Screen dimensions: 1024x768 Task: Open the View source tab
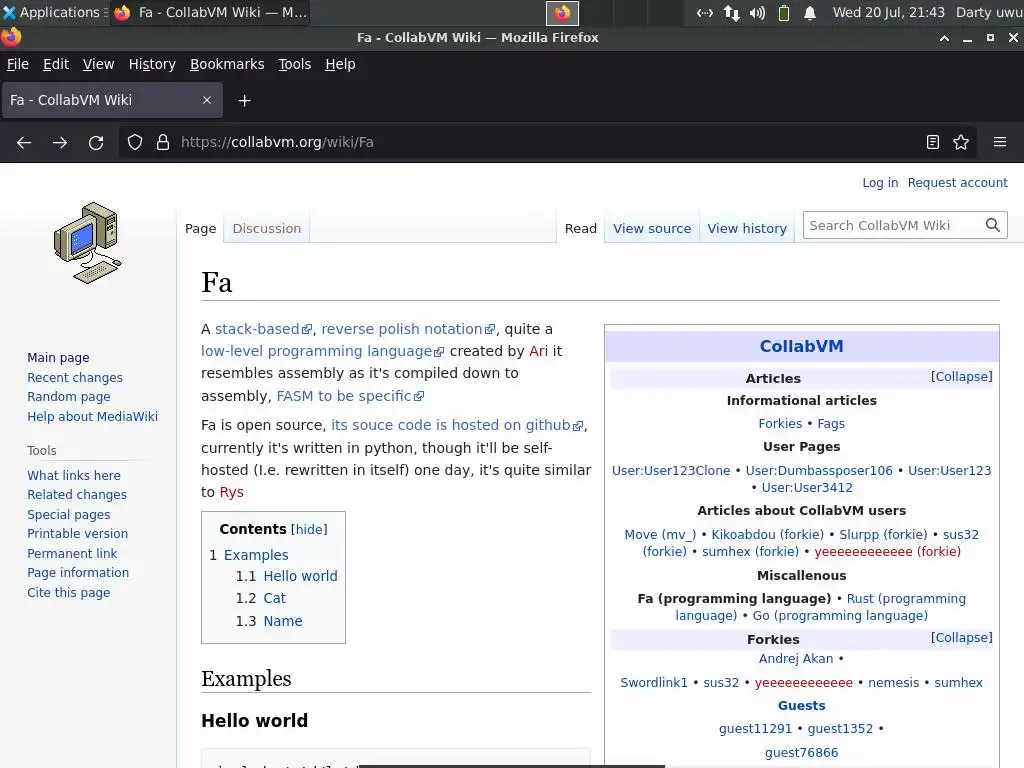tap(652, 229)
